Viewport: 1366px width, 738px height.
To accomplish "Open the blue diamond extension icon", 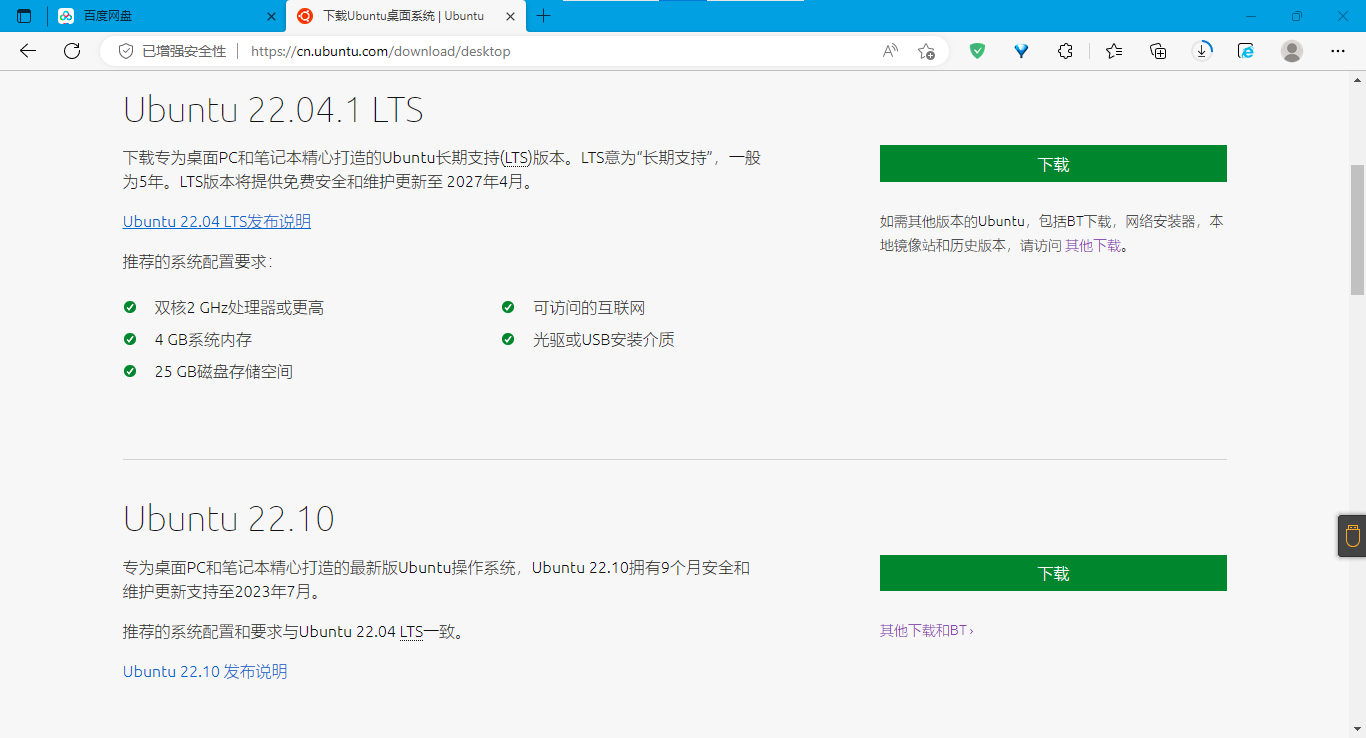I will [1021, 51].
